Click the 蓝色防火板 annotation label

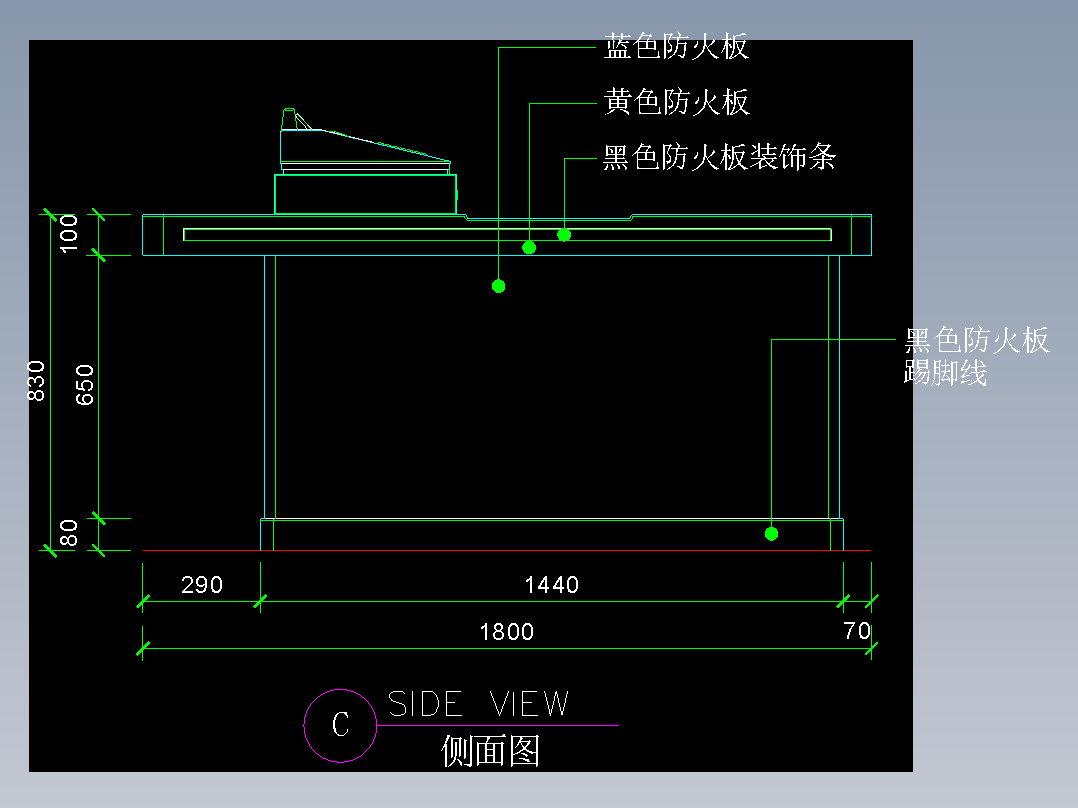676,47
